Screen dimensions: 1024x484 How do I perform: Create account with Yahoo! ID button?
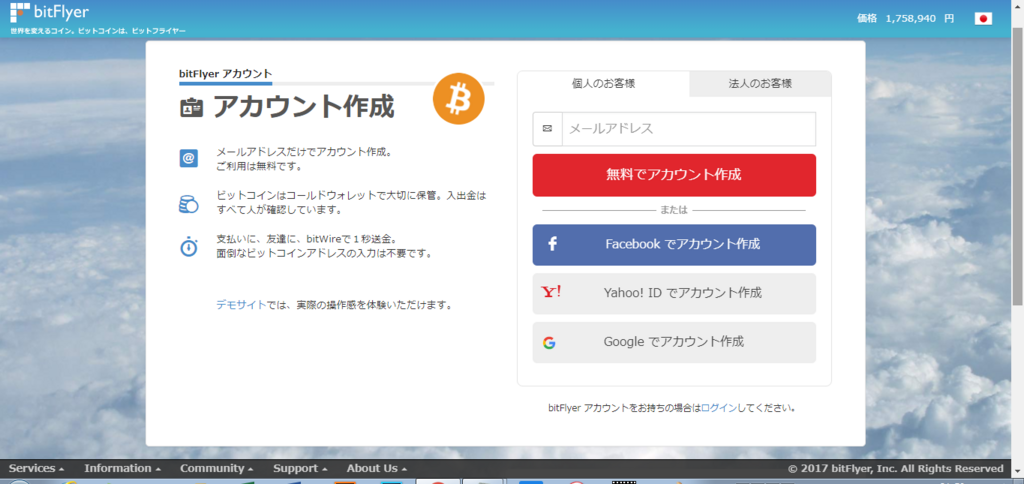tap(674, 293)
